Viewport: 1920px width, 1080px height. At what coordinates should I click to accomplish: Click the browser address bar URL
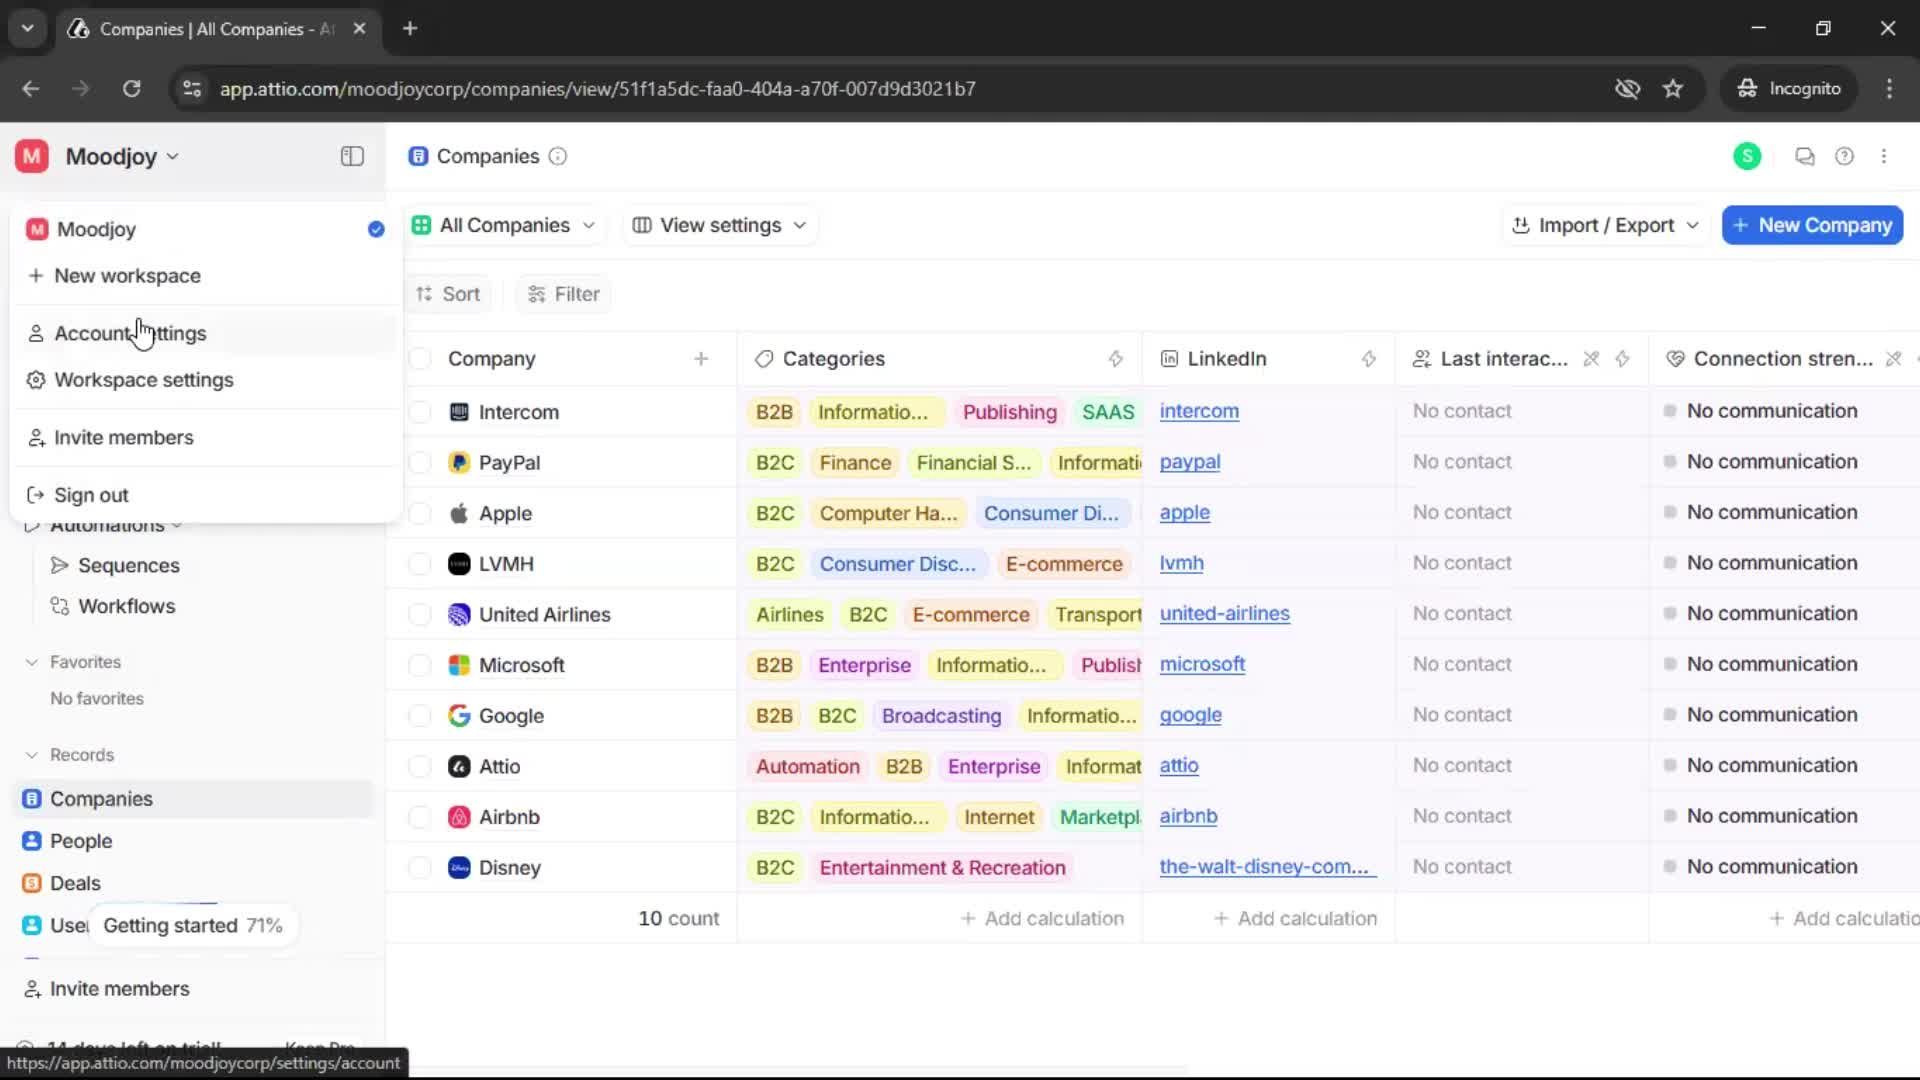[597, 88]
